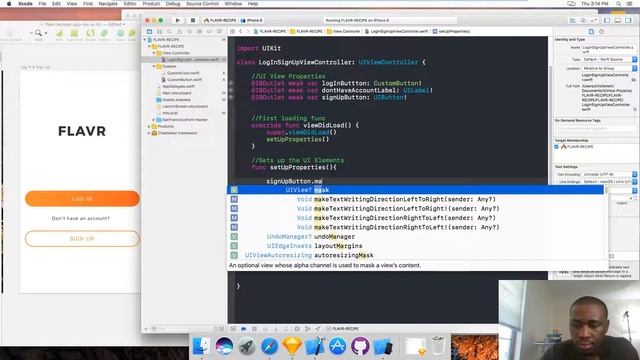Screen dimensions: 640x360
Task: Open Simulator app from the Dock
Action: (383, 347)
